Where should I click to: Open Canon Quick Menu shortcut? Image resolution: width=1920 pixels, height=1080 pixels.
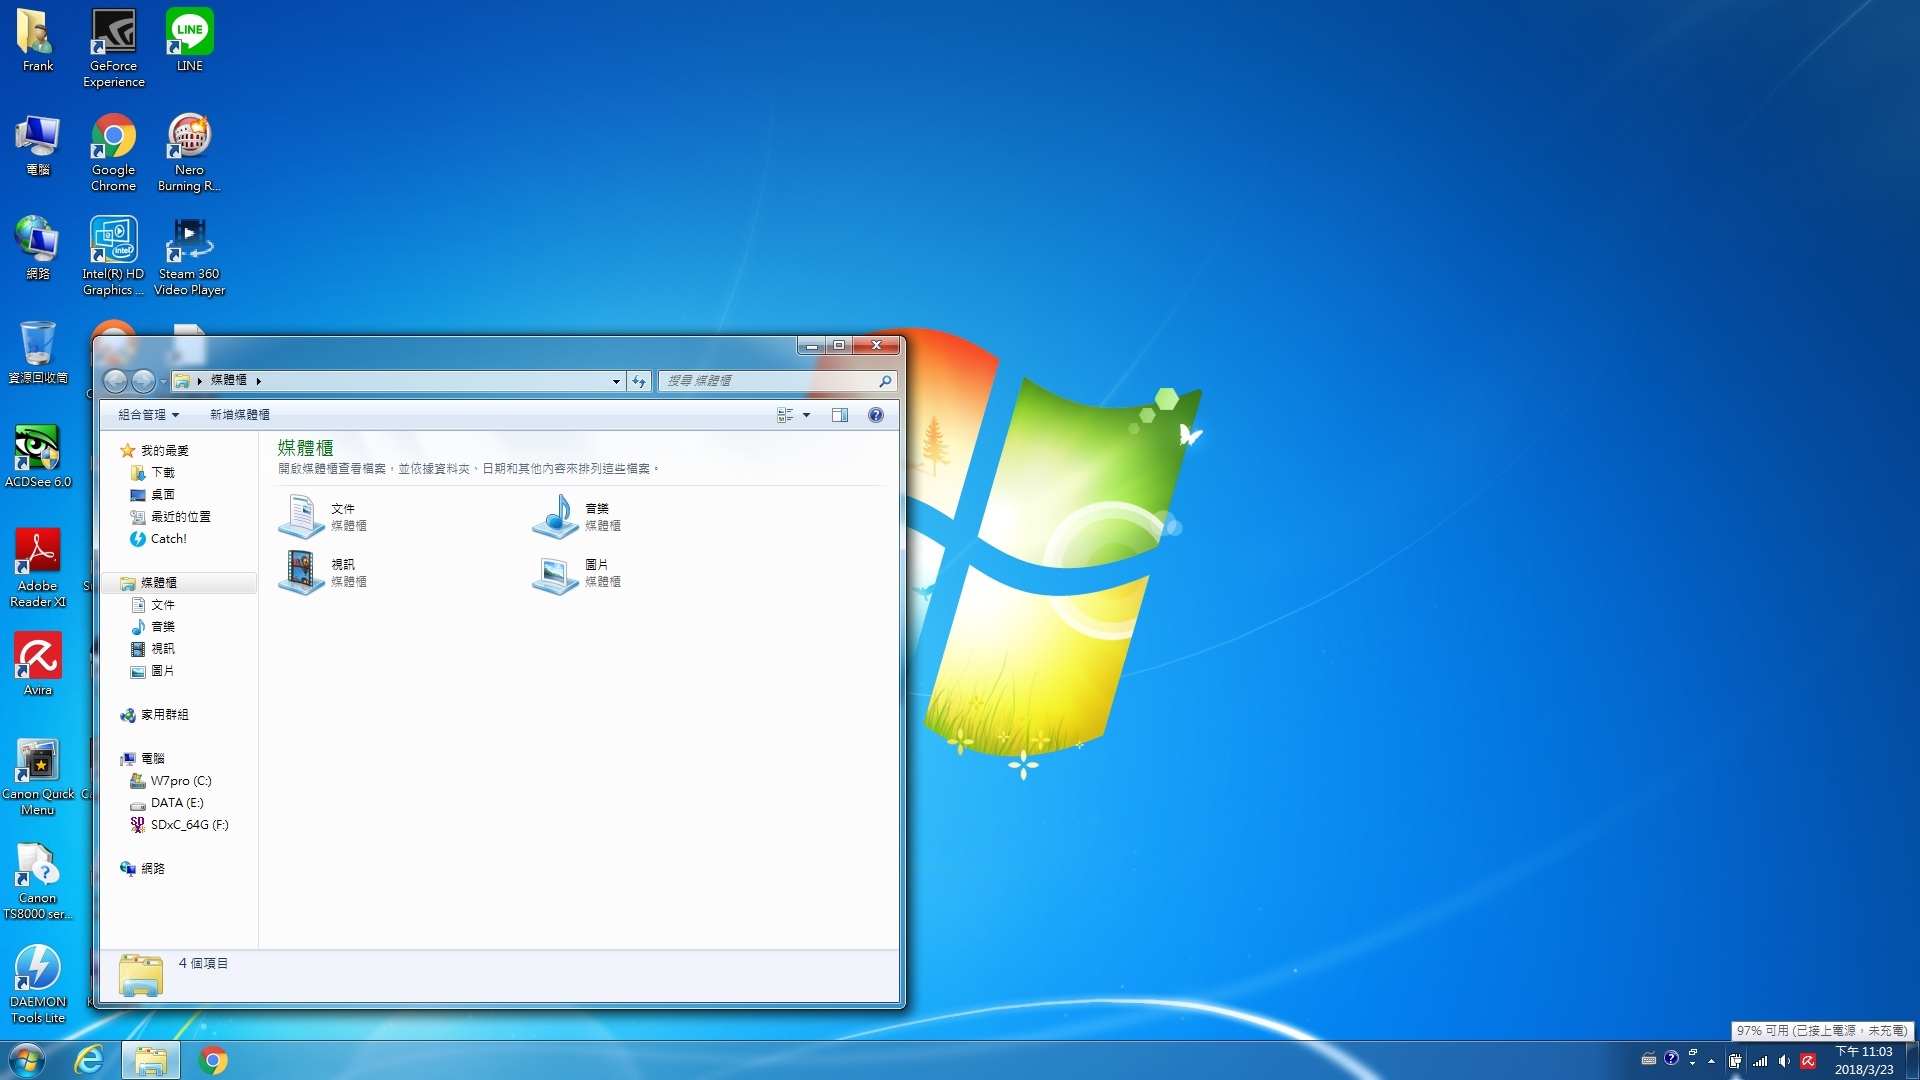tap(37, 776)
